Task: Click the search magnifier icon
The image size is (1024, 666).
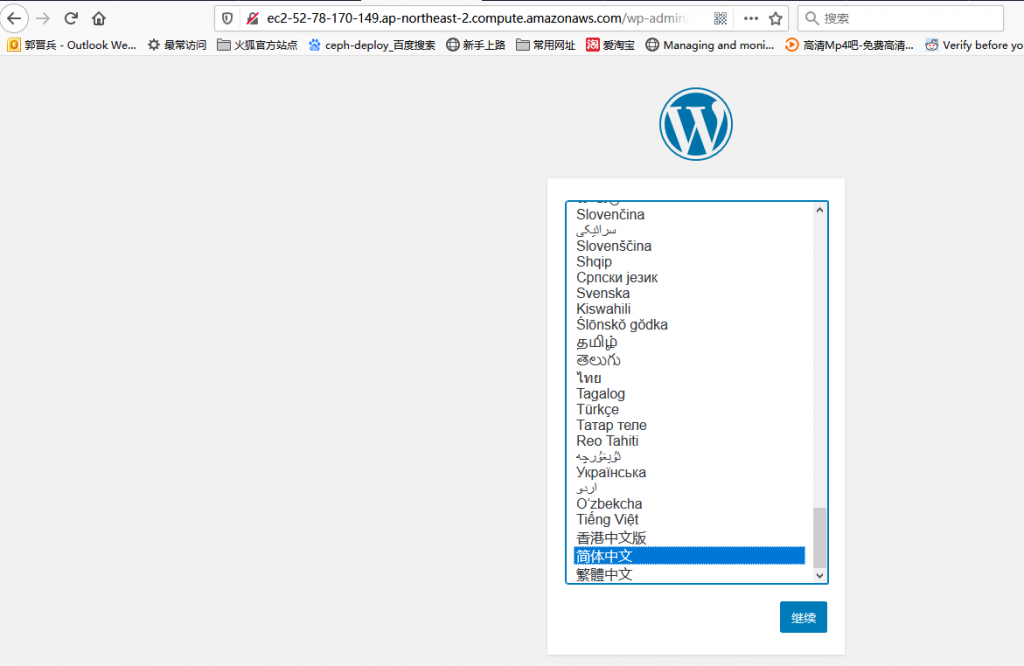Action: coord(812,18)
